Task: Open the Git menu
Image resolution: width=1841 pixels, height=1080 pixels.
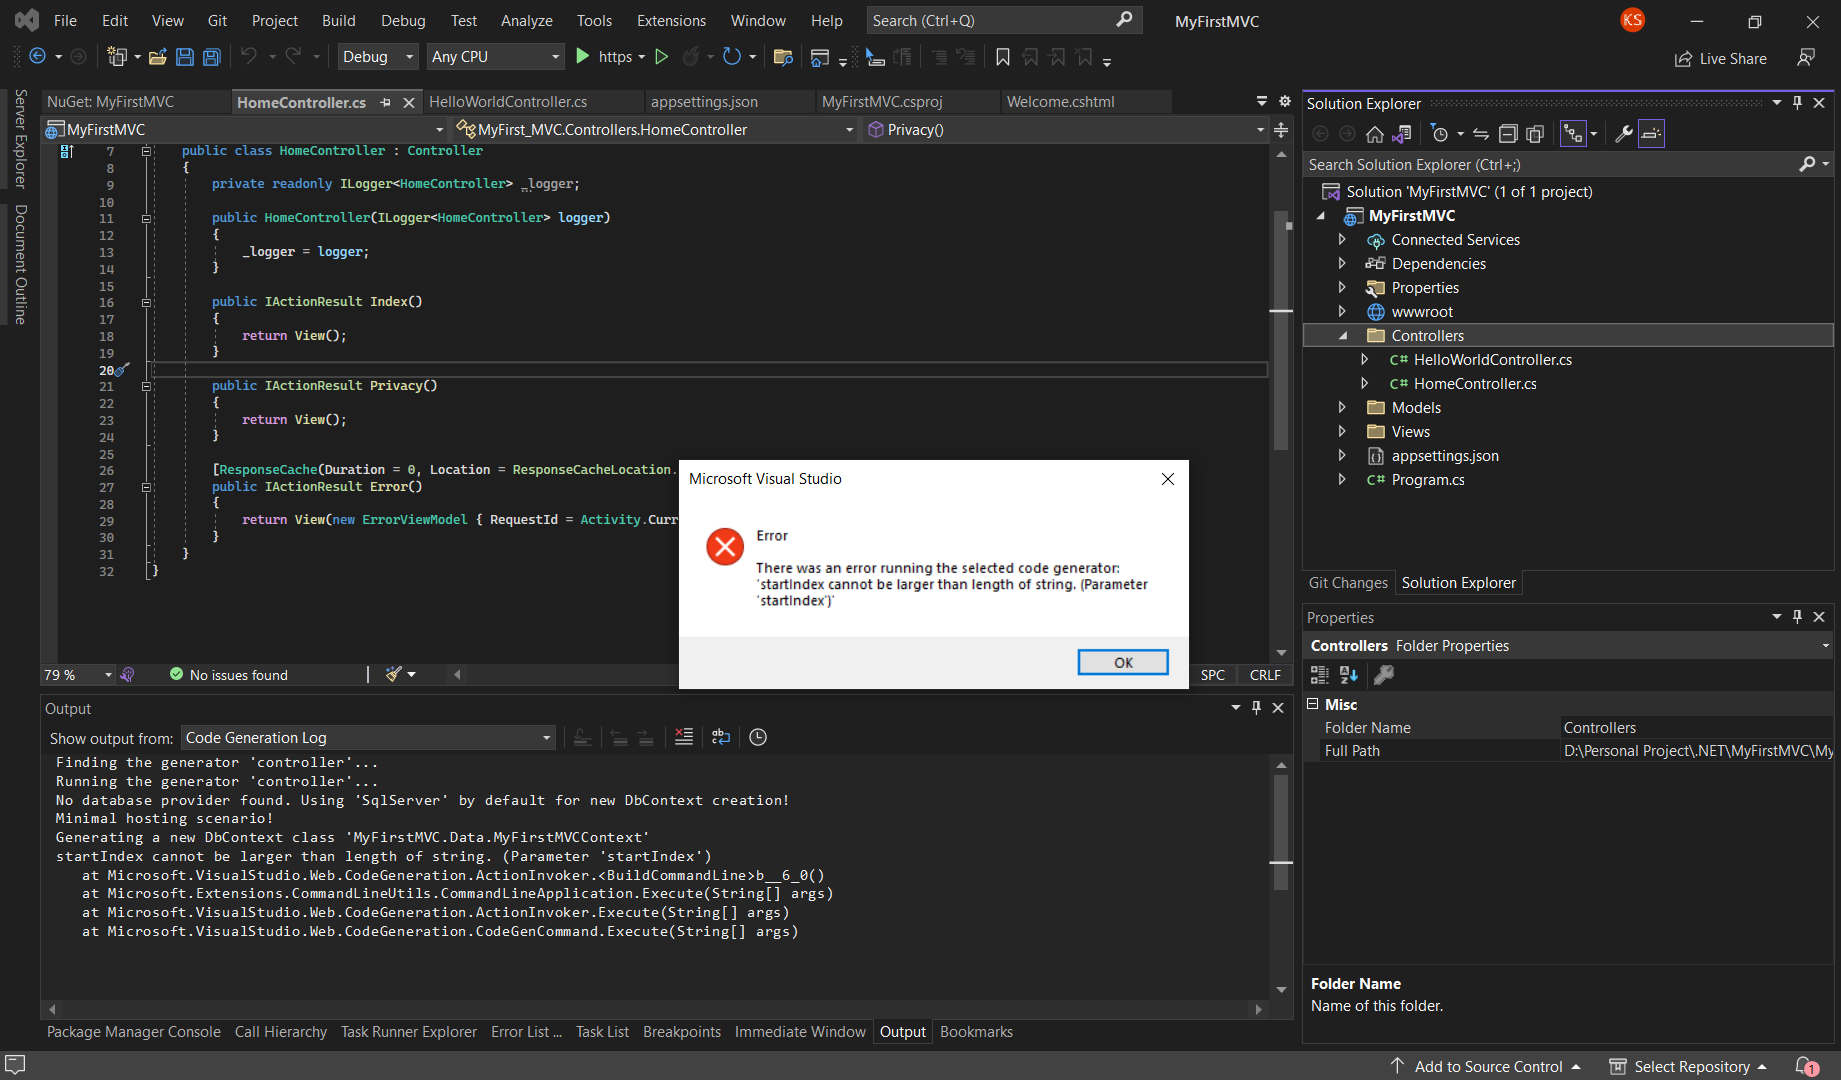Action: click(x=217, y=20)
